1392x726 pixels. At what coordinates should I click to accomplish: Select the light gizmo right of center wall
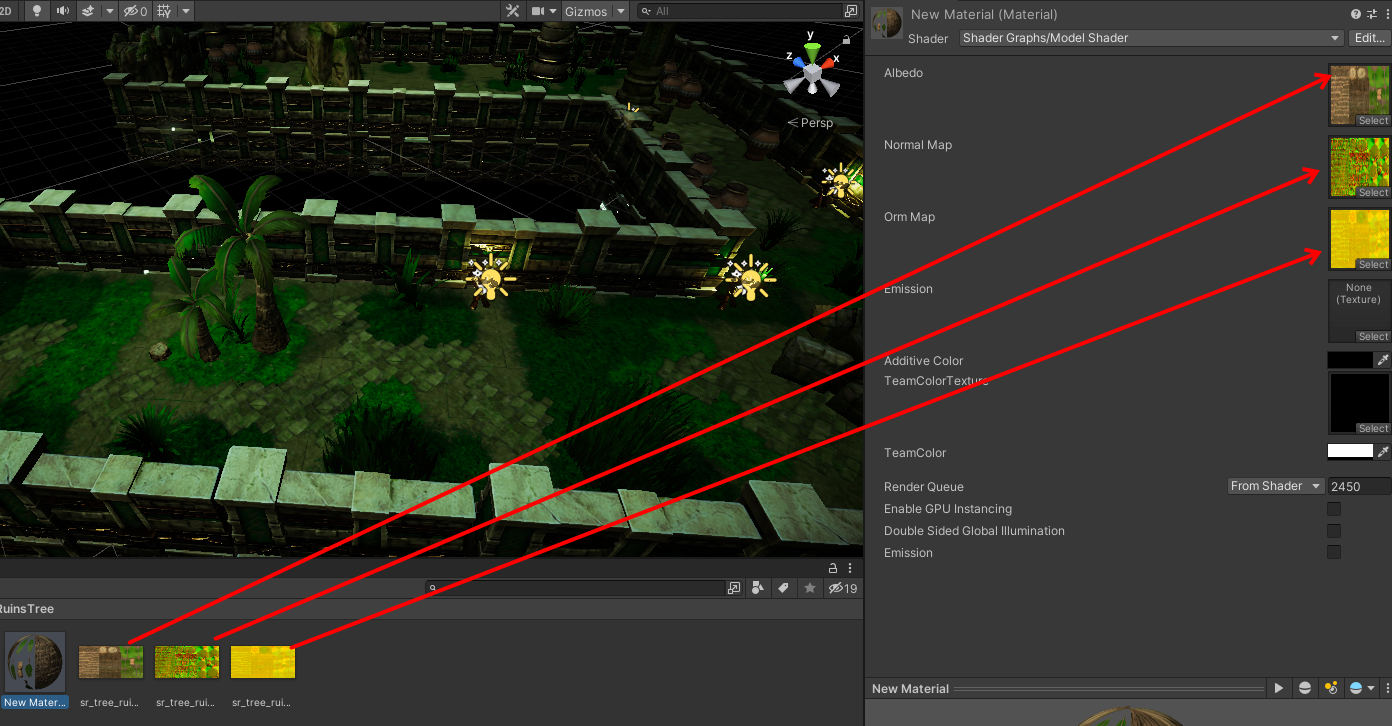click(750, 277)
